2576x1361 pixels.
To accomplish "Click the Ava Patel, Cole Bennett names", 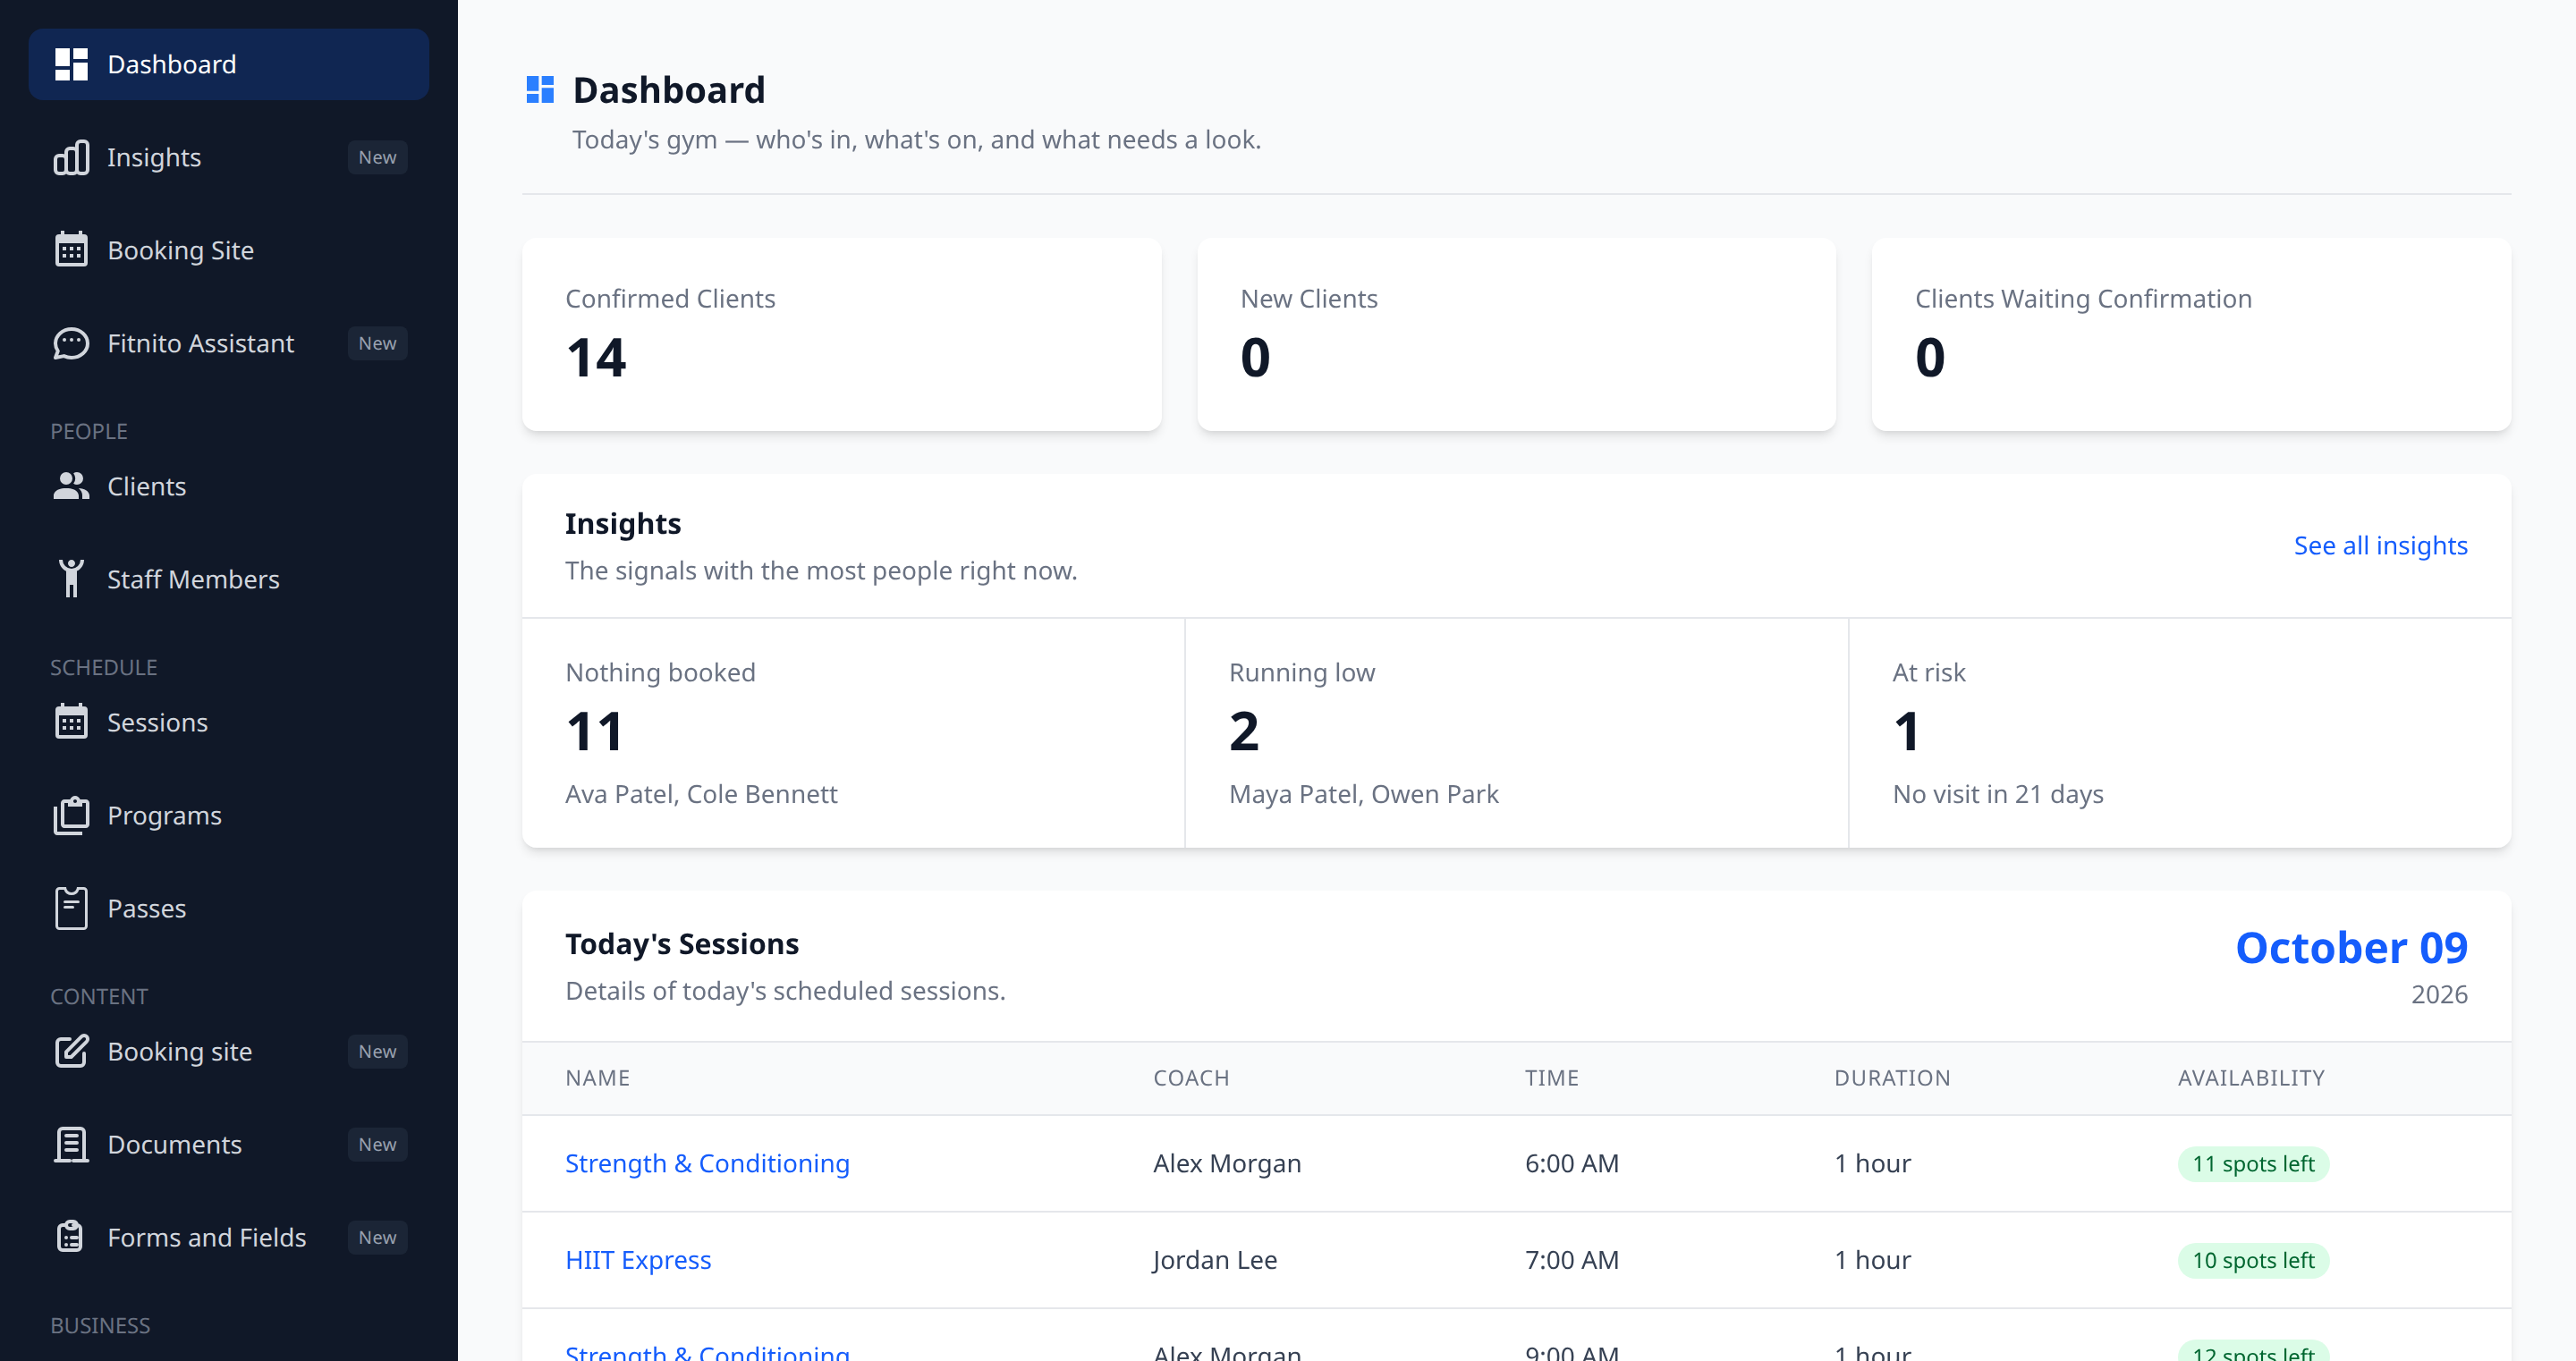I will (701, 793).
